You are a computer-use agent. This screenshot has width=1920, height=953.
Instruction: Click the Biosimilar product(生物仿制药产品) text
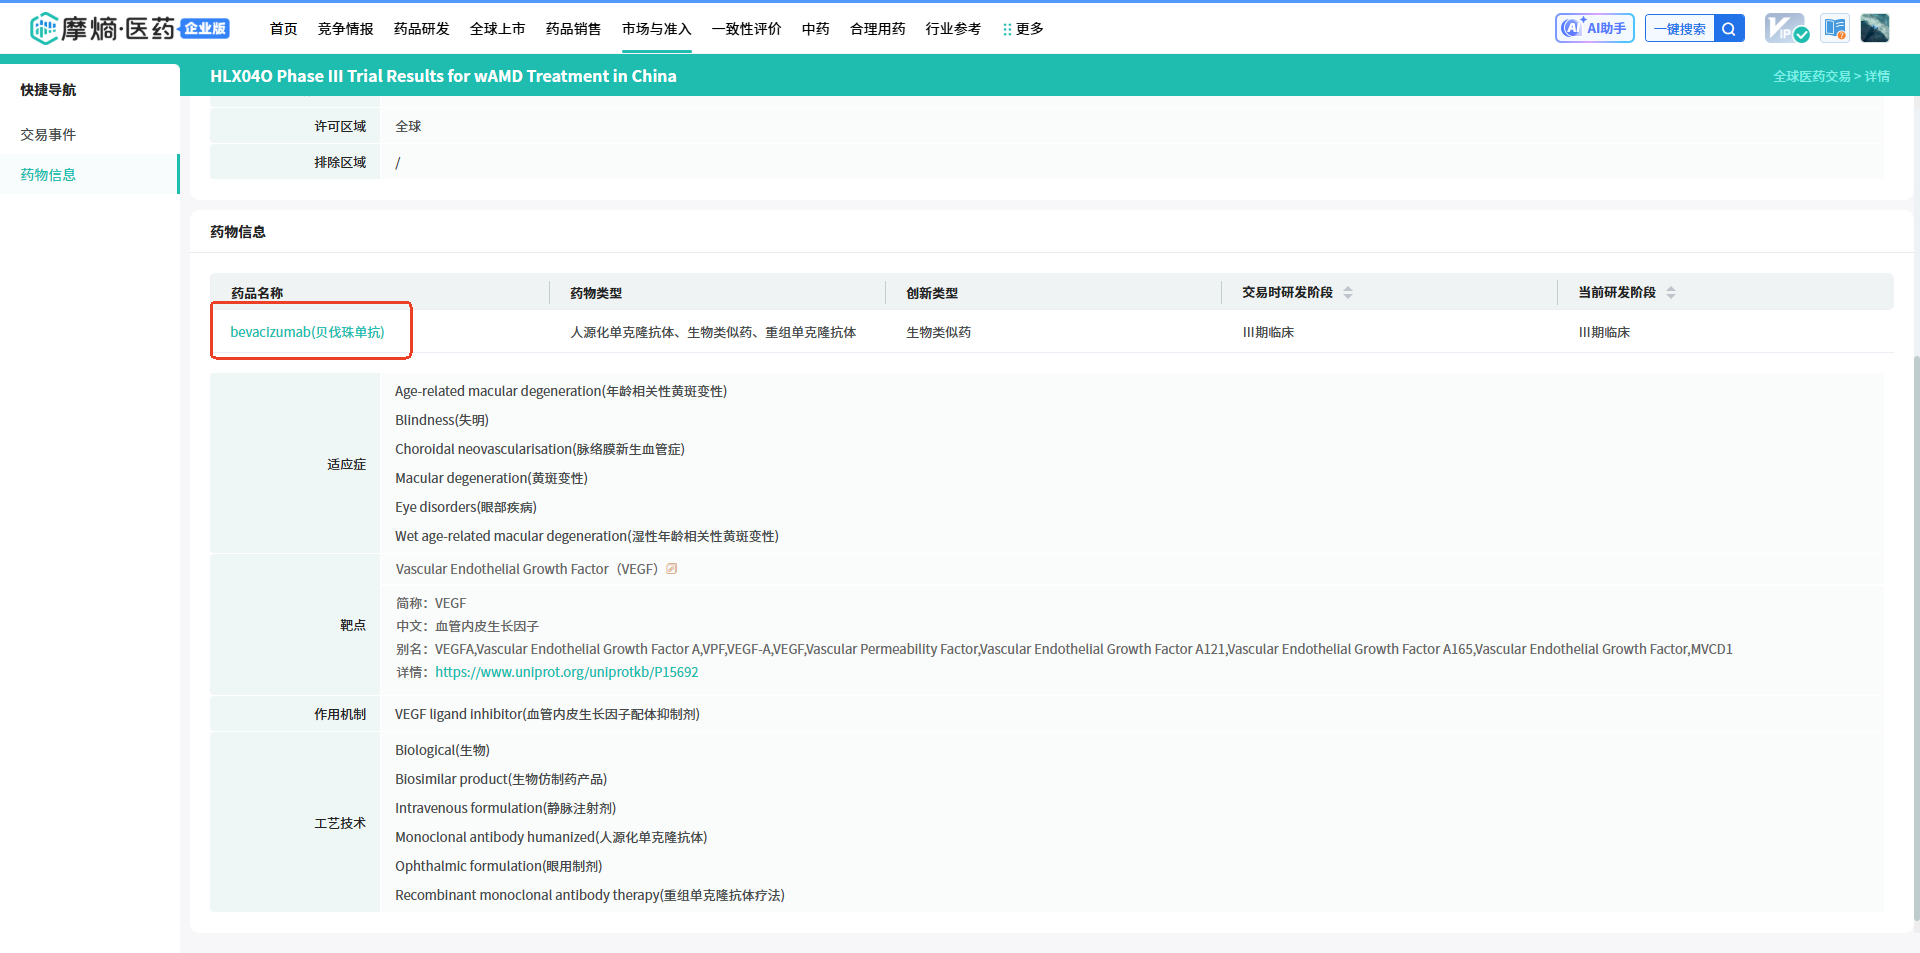tap(501, 779)
